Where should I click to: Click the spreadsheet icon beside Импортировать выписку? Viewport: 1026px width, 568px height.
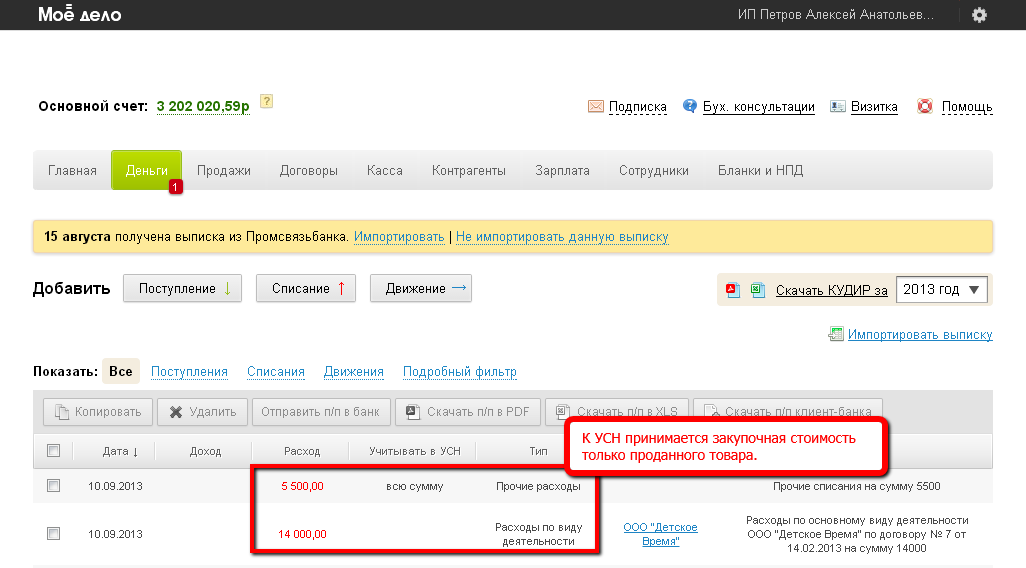point(836,334)
